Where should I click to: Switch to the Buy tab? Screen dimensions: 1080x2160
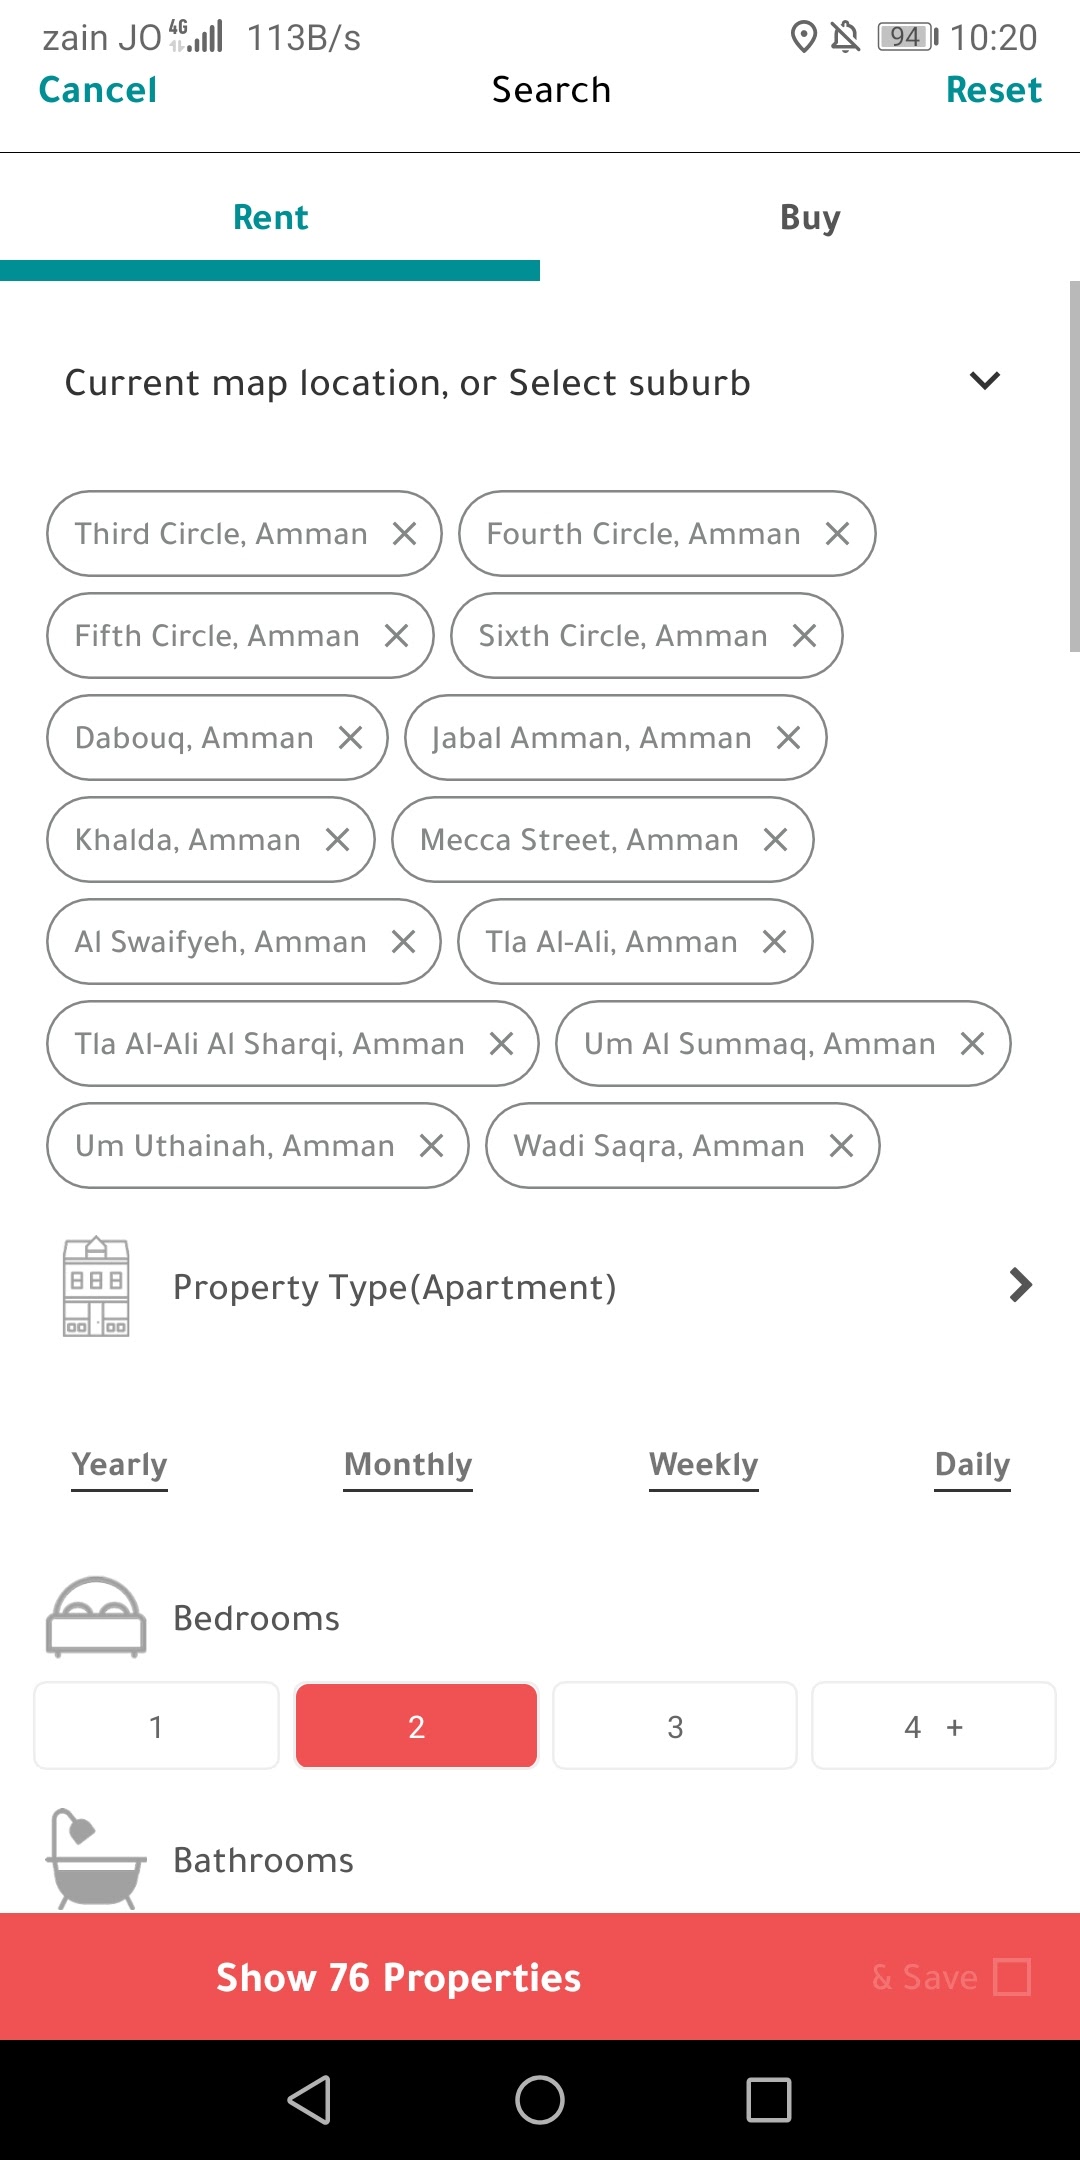click(810, 217)
